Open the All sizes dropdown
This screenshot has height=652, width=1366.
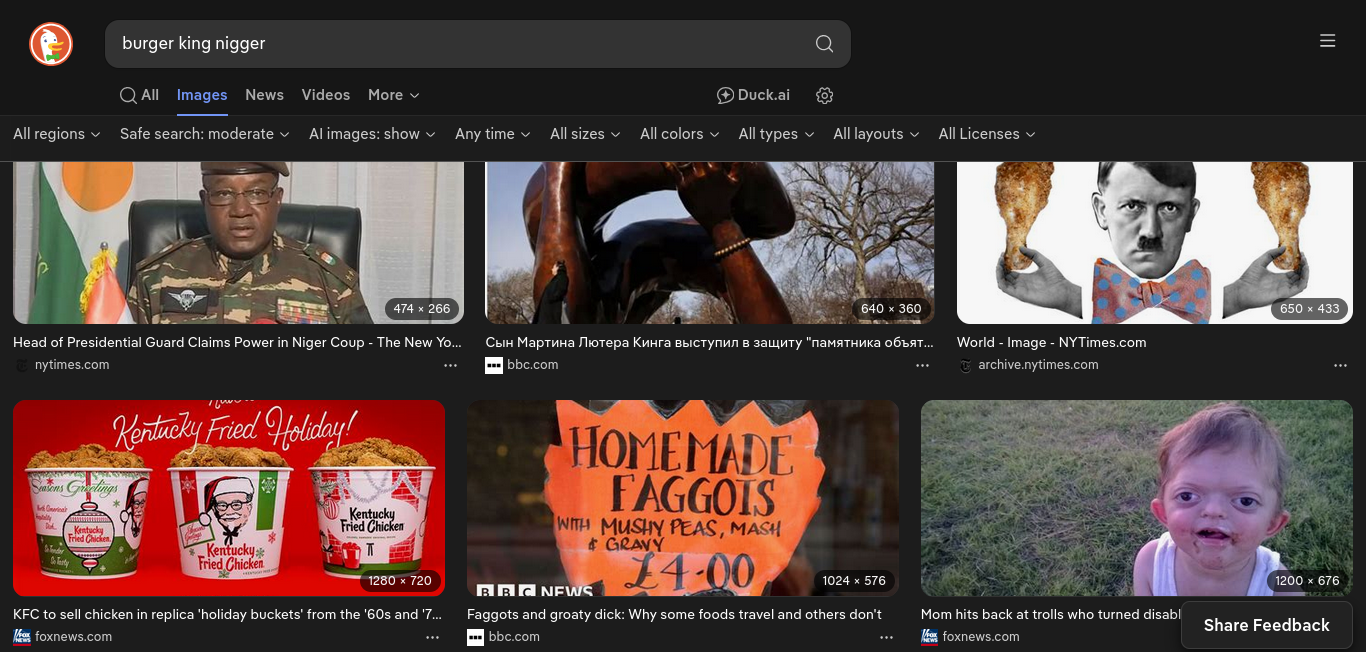(x=585, y=134)
